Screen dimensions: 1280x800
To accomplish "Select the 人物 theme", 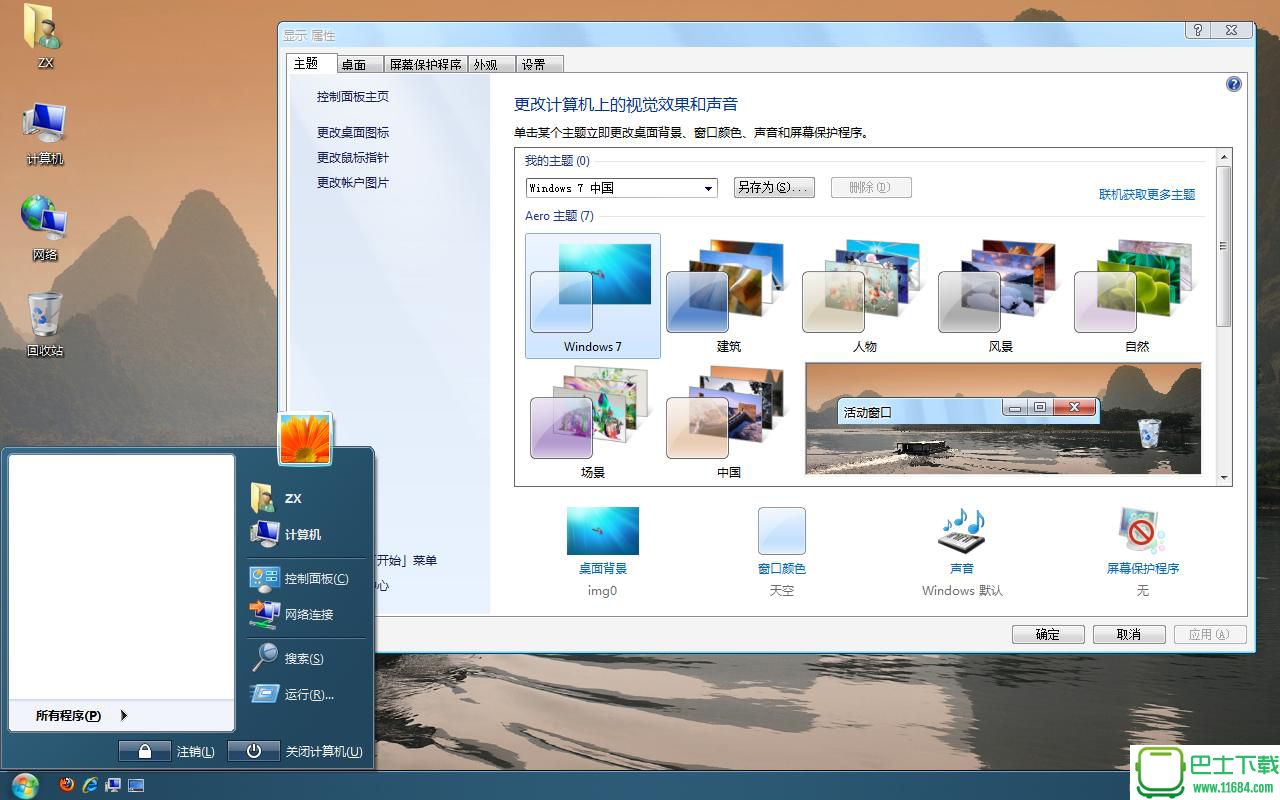I will tap(865, 296).
